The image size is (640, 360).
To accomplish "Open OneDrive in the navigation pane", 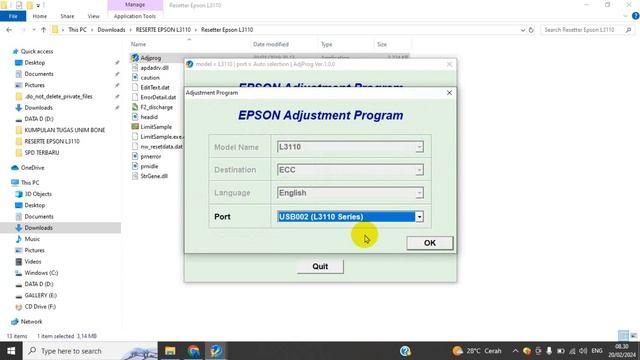I will (32, 167).
